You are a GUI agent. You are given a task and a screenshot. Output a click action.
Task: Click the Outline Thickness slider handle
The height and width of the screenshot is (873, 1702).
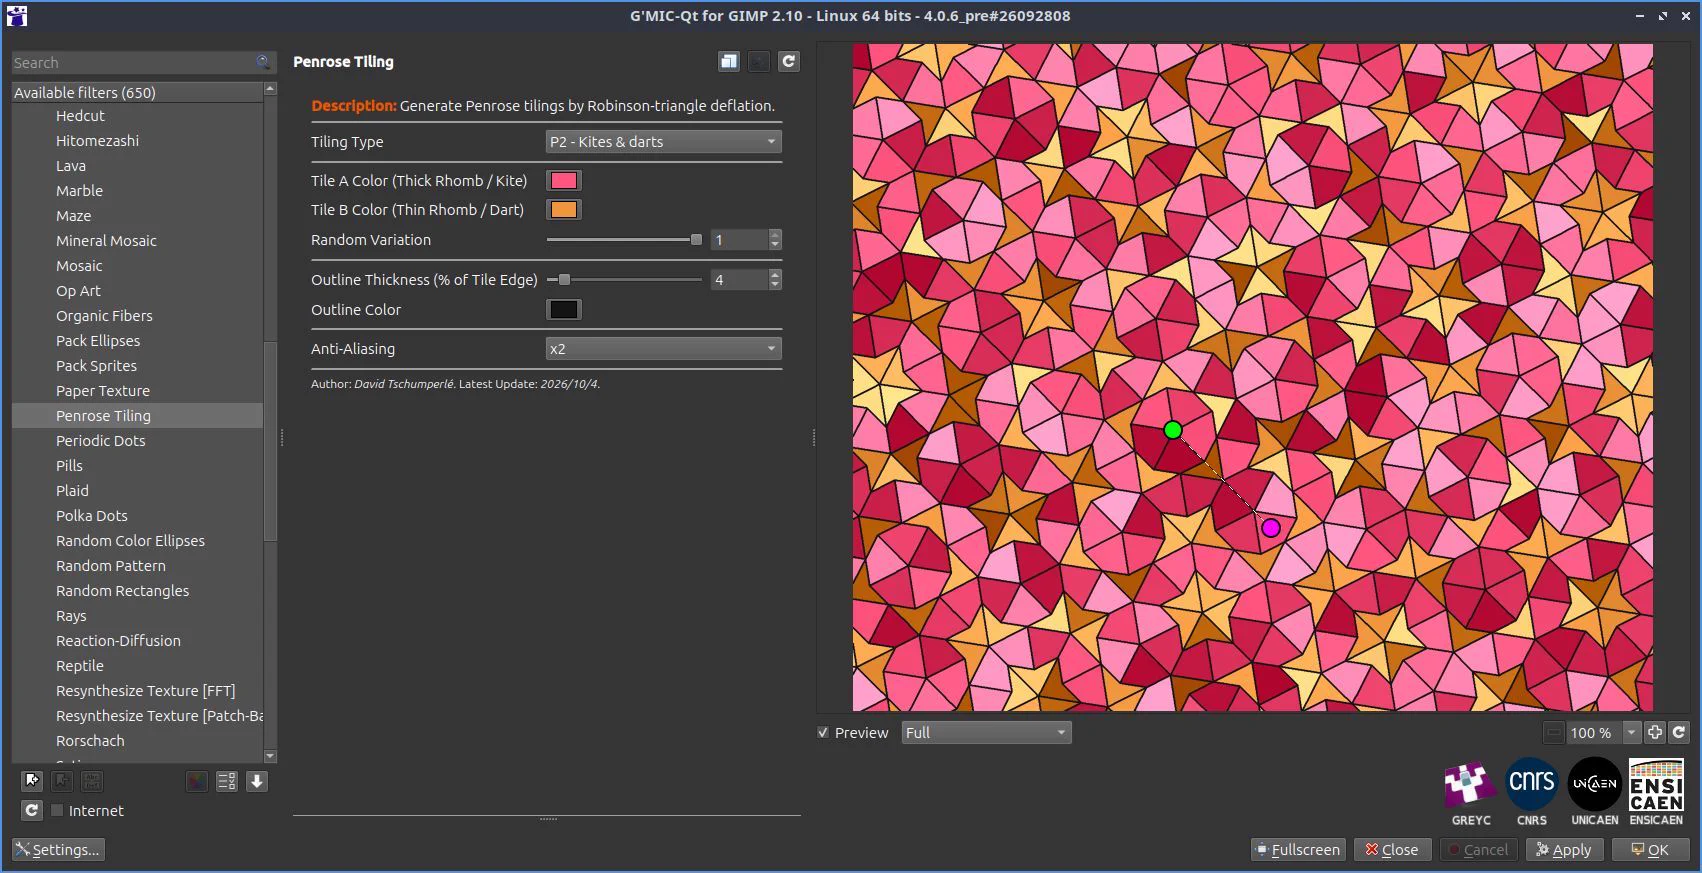564,280
